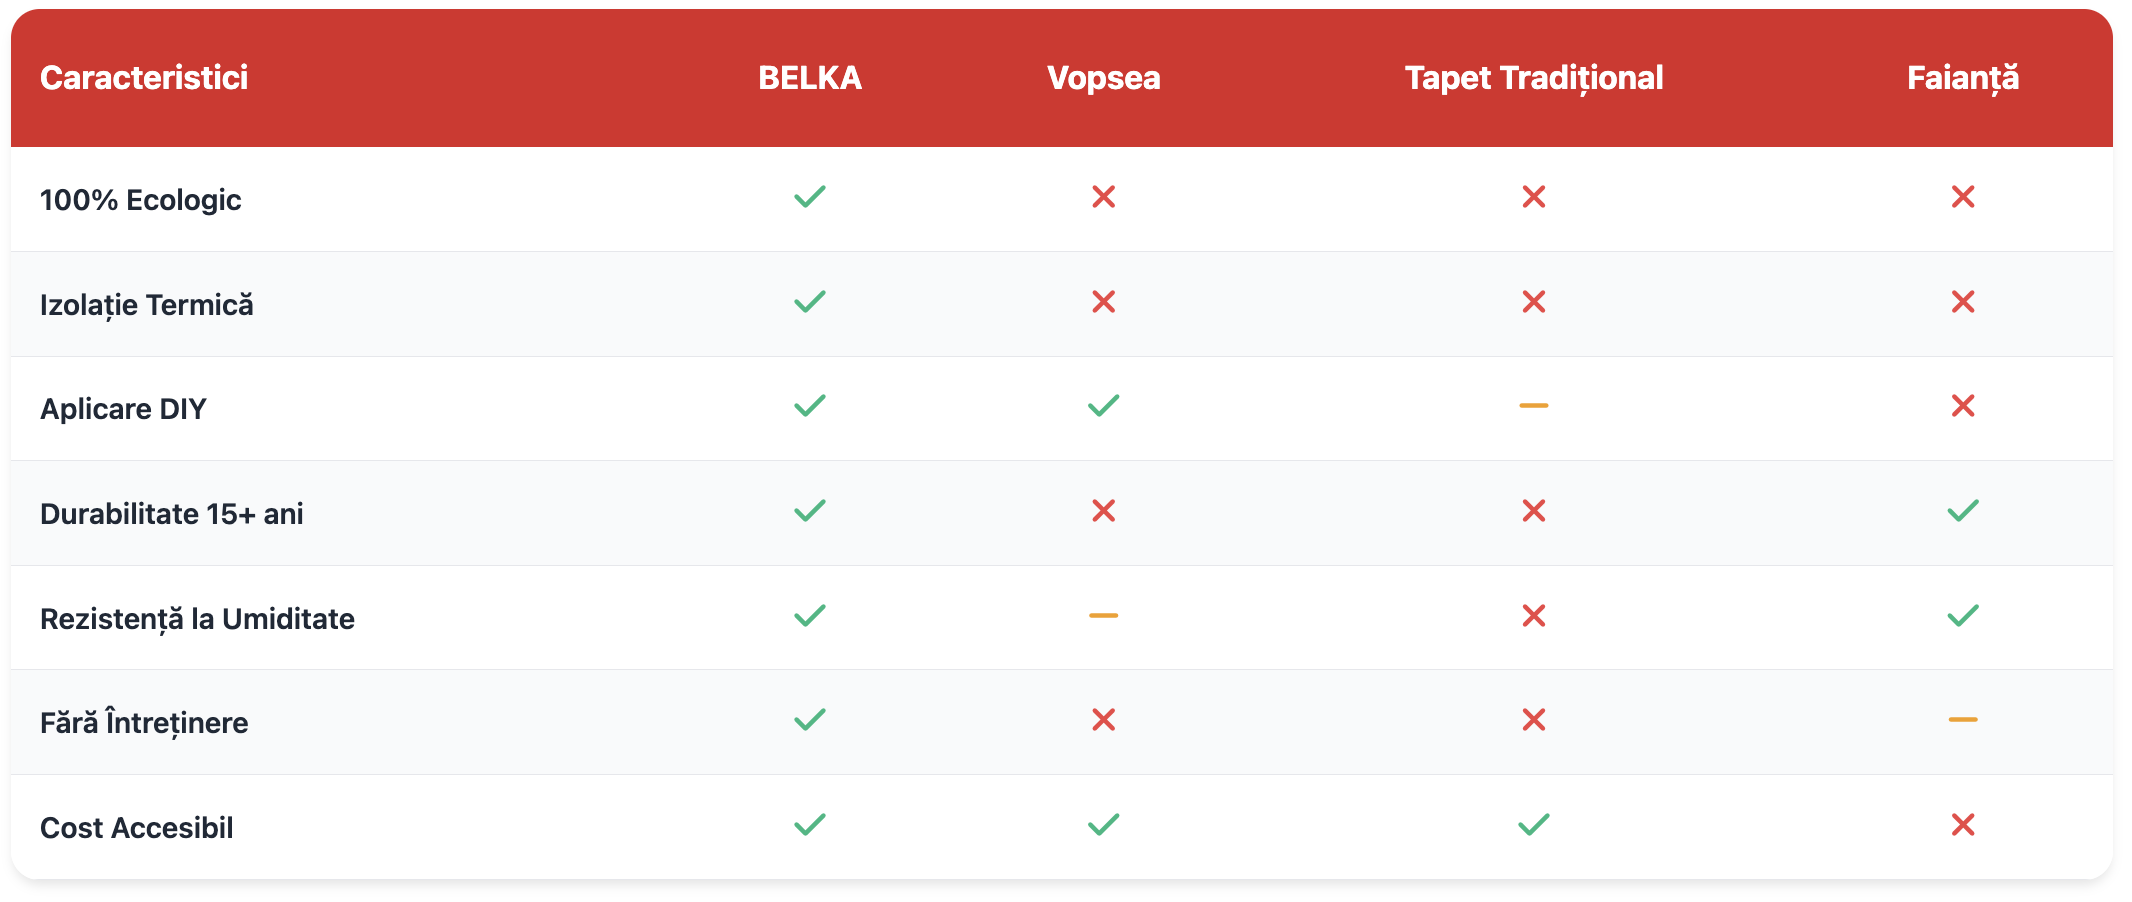Click the Durabilitate 15+ ani row label
The image size is (2132, 902).
(x=171, y=514)
